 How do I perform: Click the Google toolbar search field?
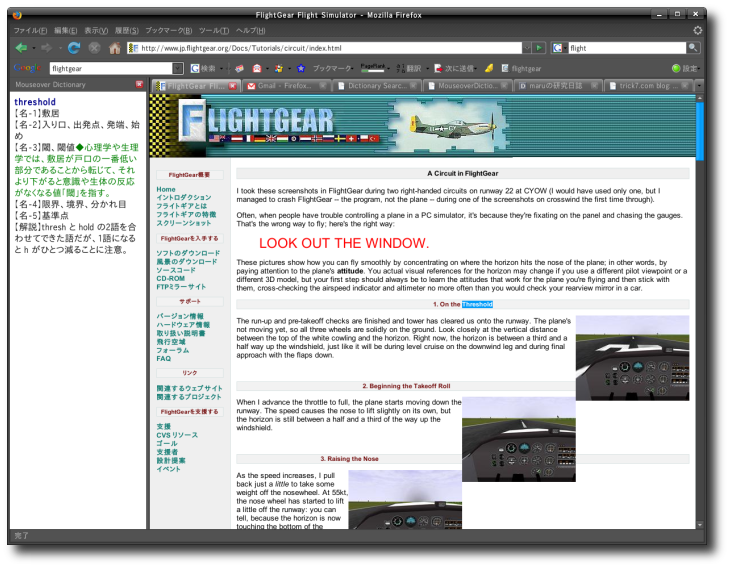tap(112, 68)
